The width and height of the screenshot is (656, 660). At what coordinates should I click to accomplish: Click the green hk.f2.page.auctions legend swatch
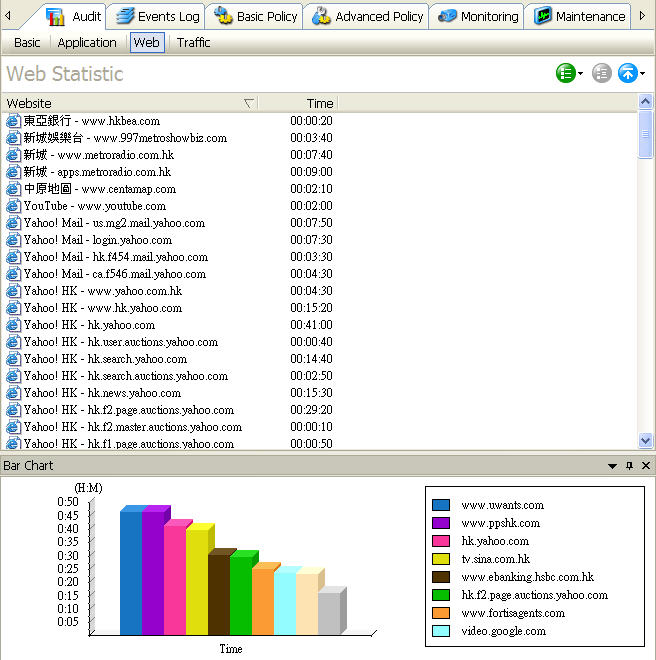click(441, 595)
